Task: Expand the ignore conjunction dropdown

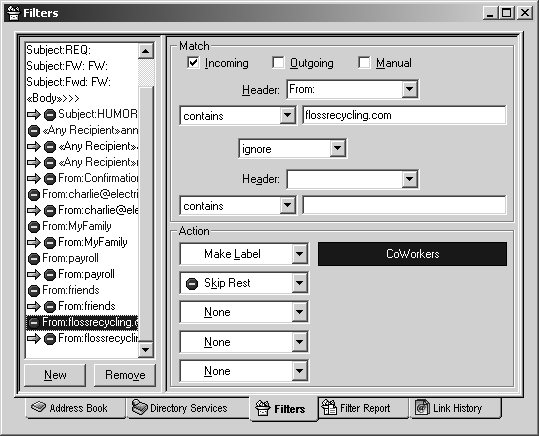Action: 293,149
